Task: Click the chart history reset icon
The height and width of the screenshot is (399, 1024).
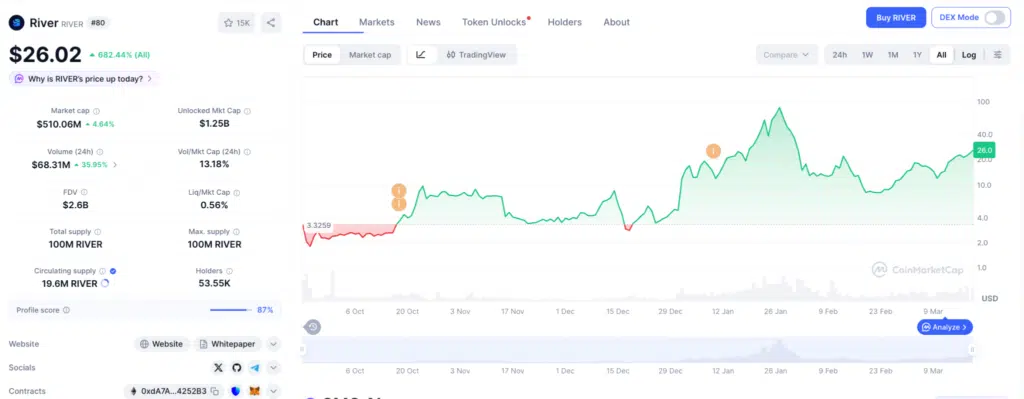Action: pyautogui.click(x=313, y=327)
